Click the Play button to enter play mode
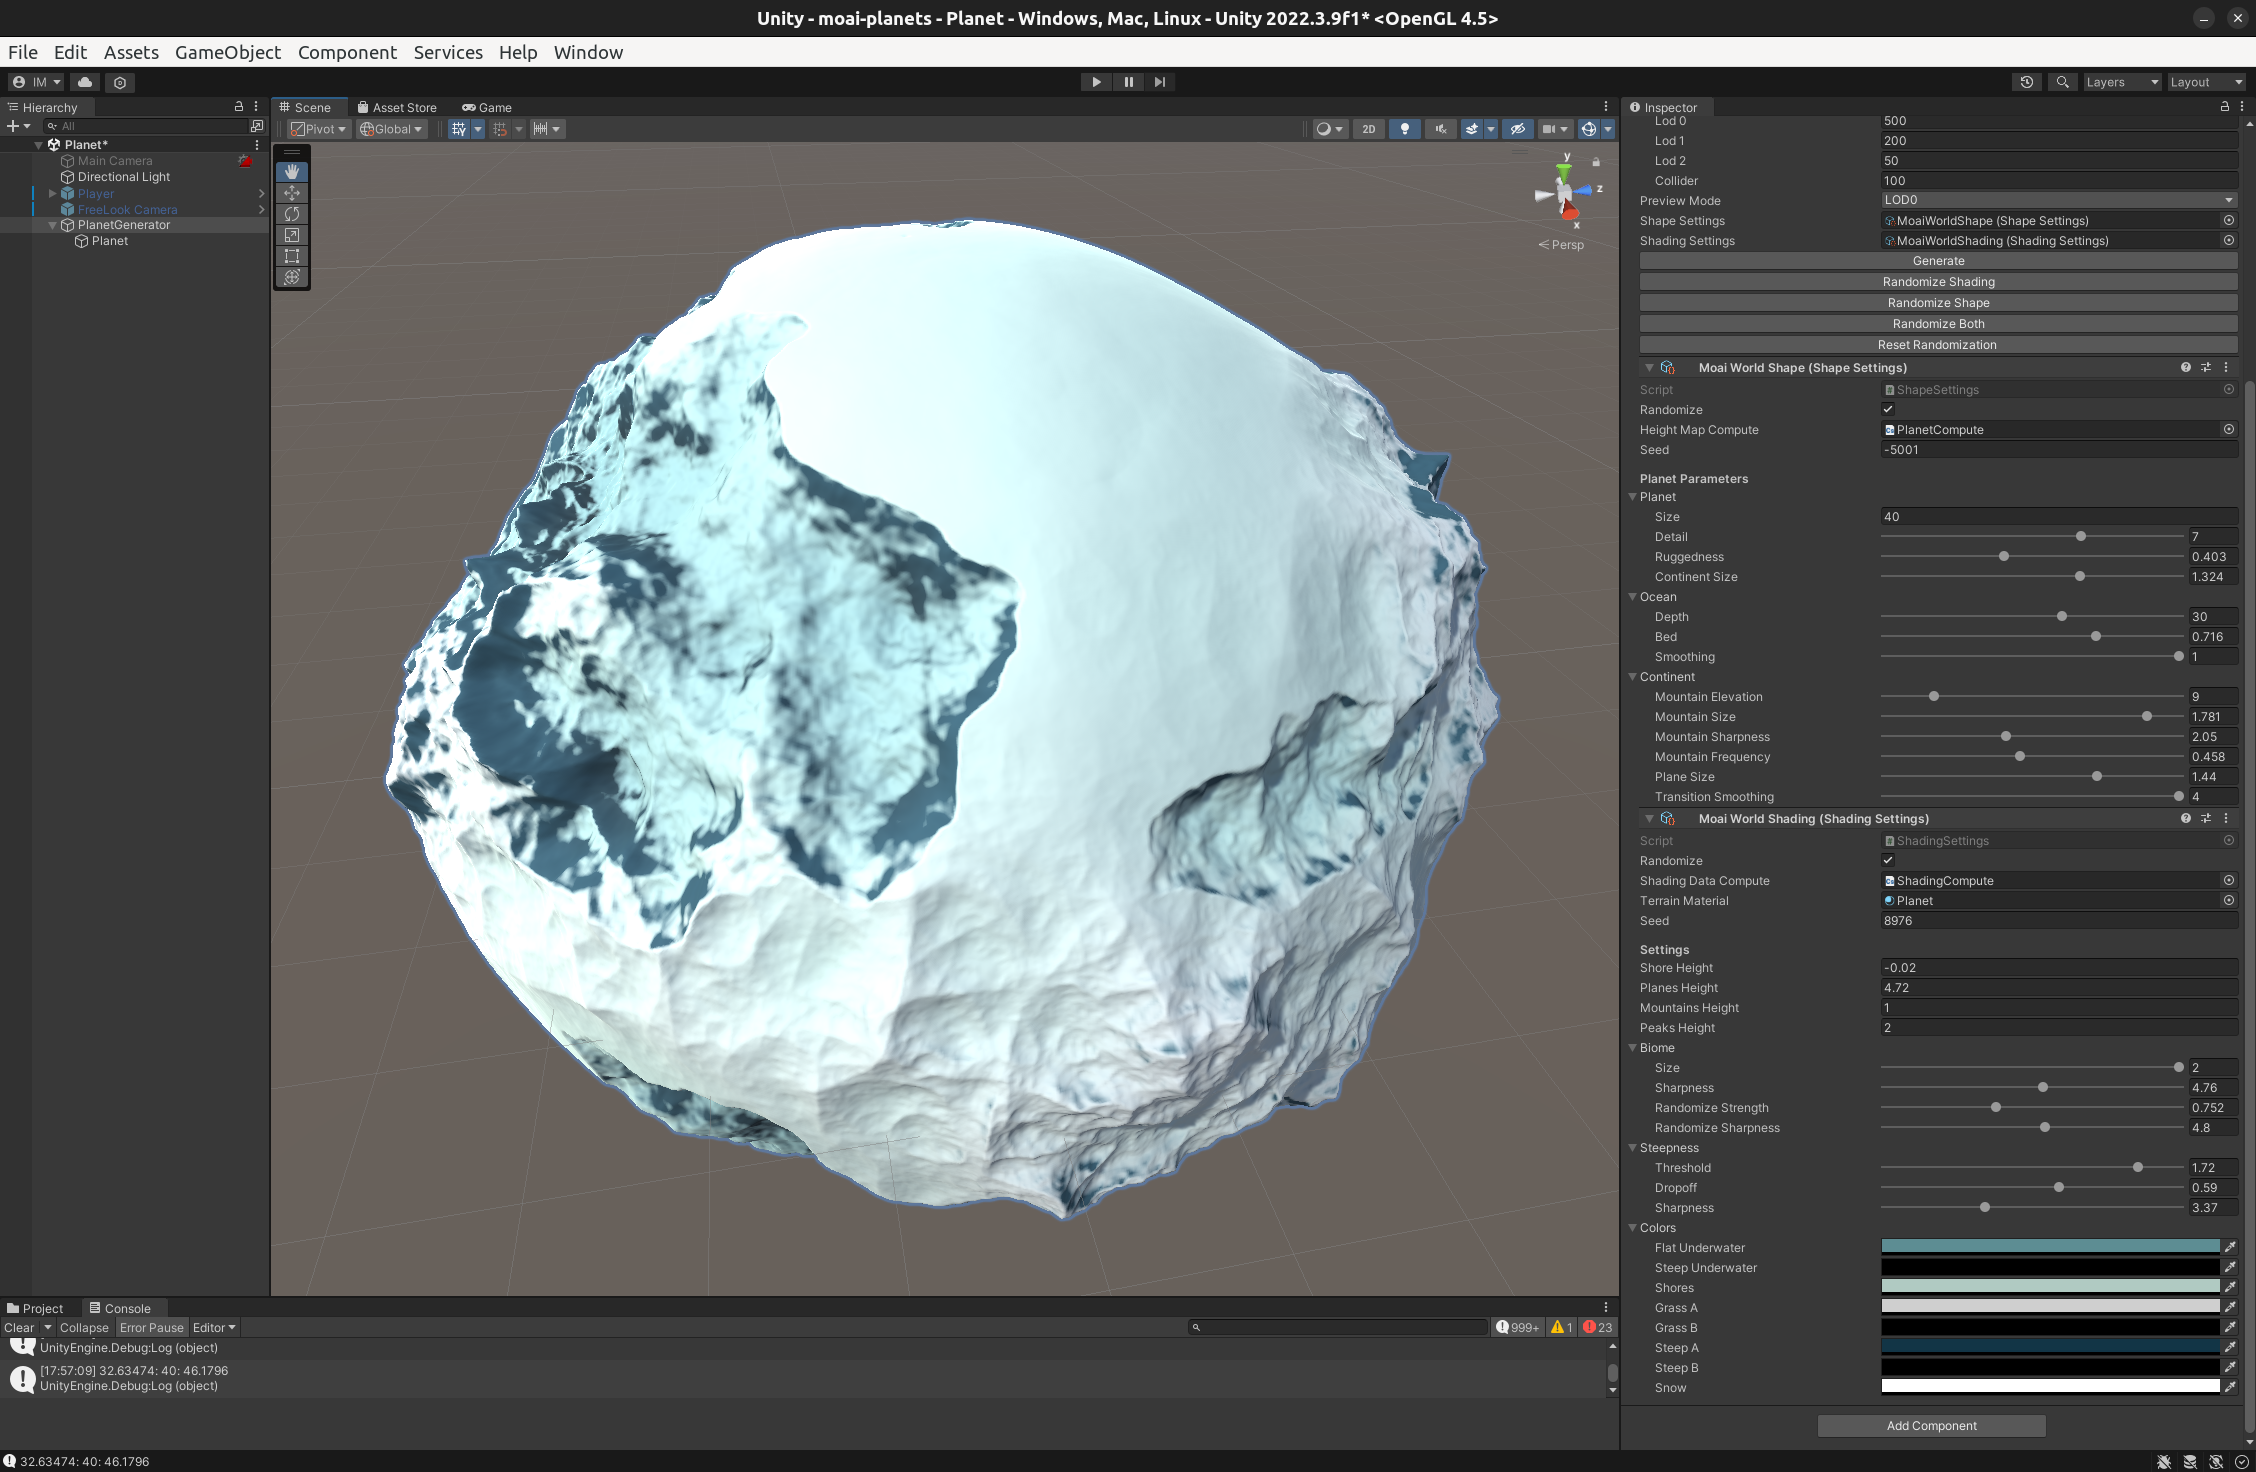 click(x=1095, y=81)
